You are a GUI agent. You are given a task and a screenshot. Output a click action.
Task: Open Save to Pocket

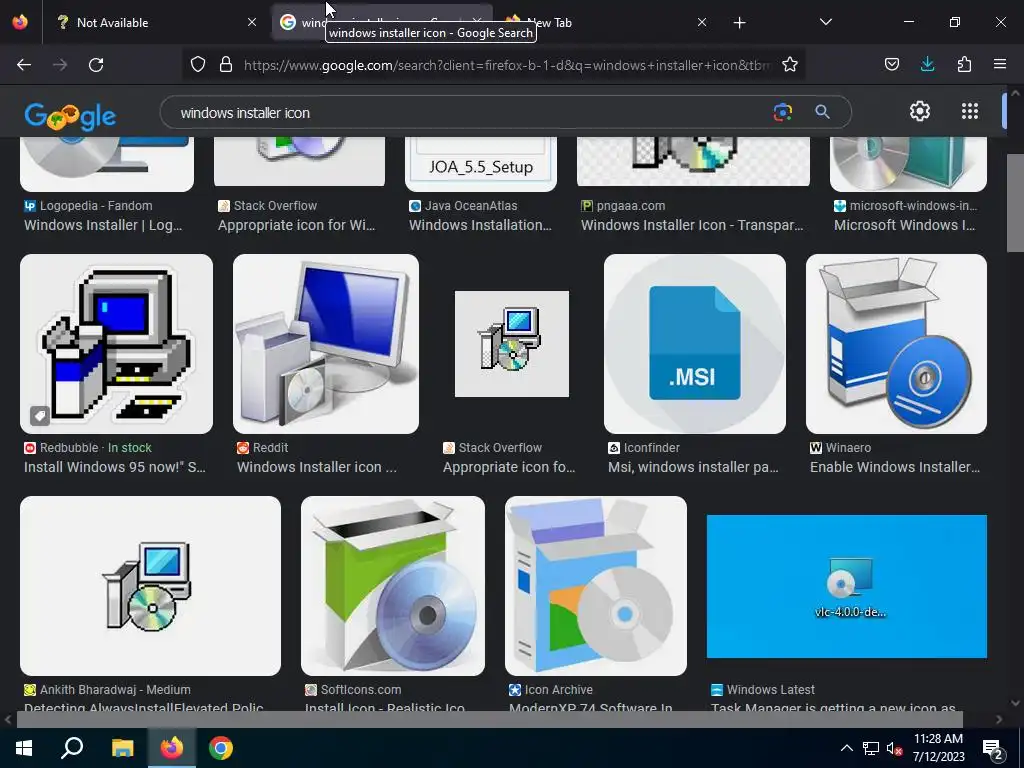pos(891,64)
